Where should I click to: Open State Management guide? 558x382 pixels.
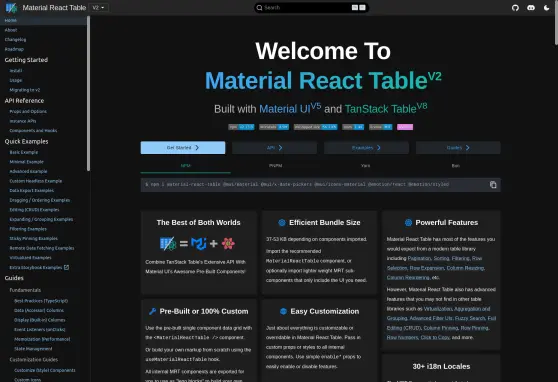point(33,349)
